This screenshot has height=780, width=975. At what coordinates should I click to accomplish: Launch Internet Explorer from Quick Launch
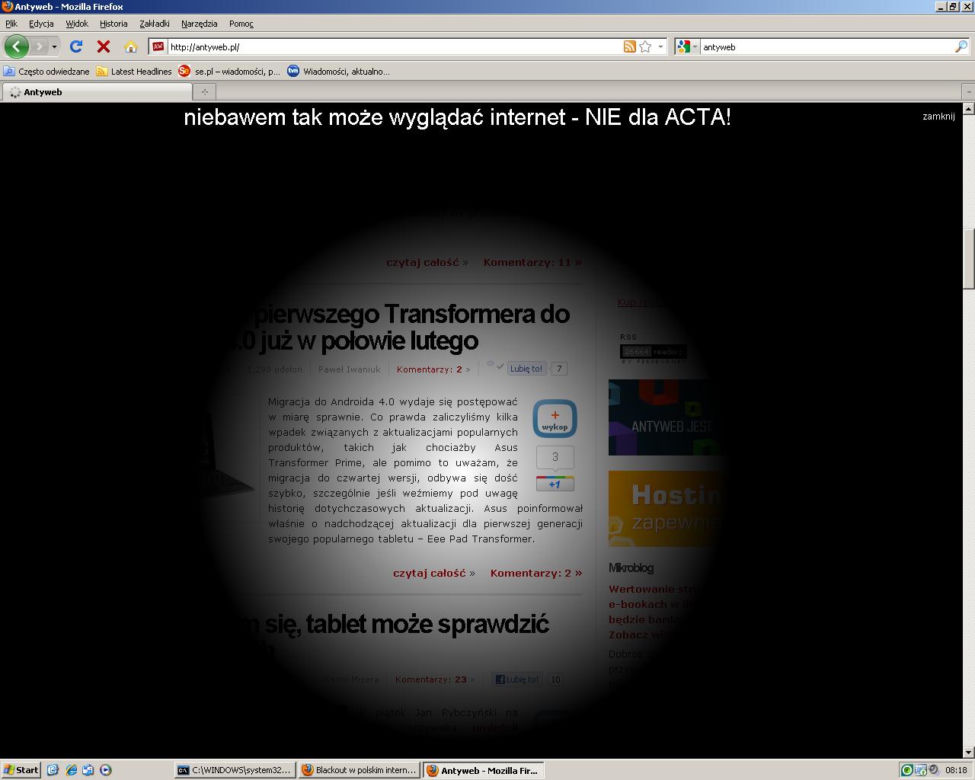[71, 770]
